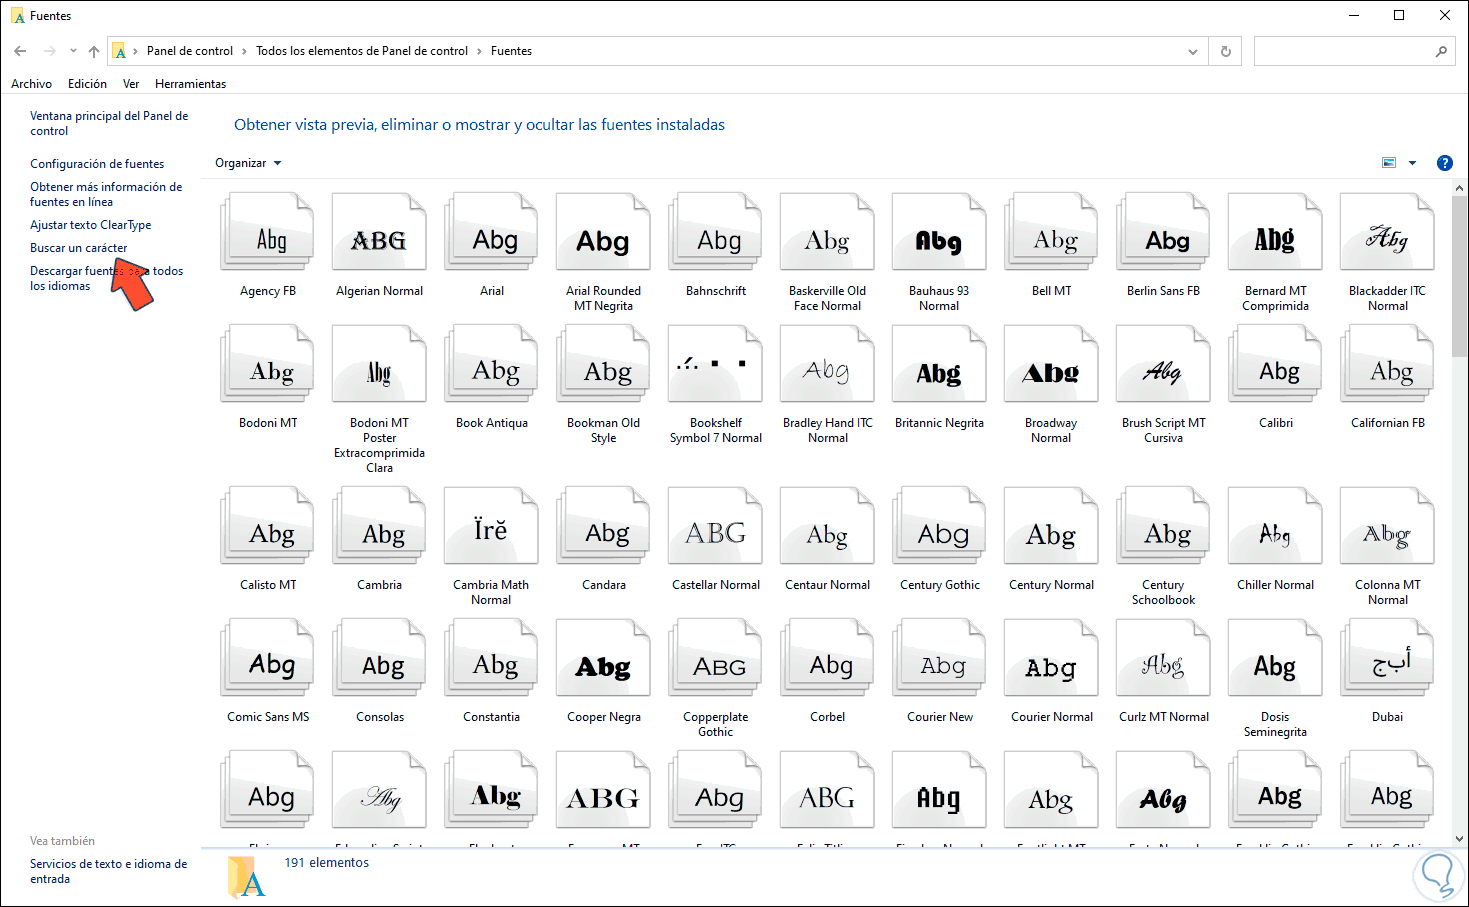Select the Bodoni MT font icon

coord(267,364)
